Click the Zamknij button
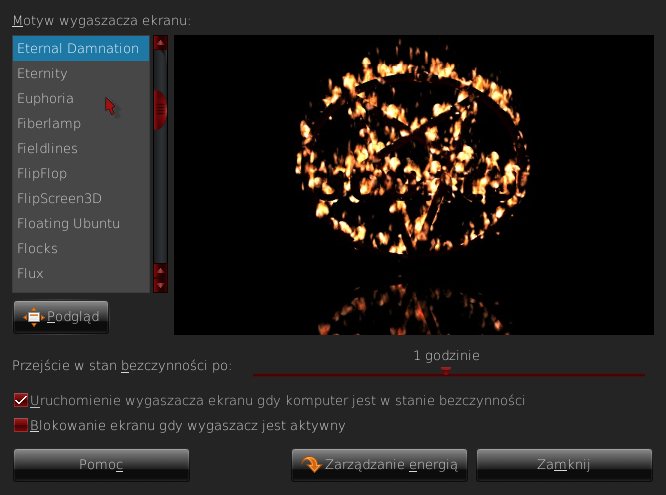 564,465
